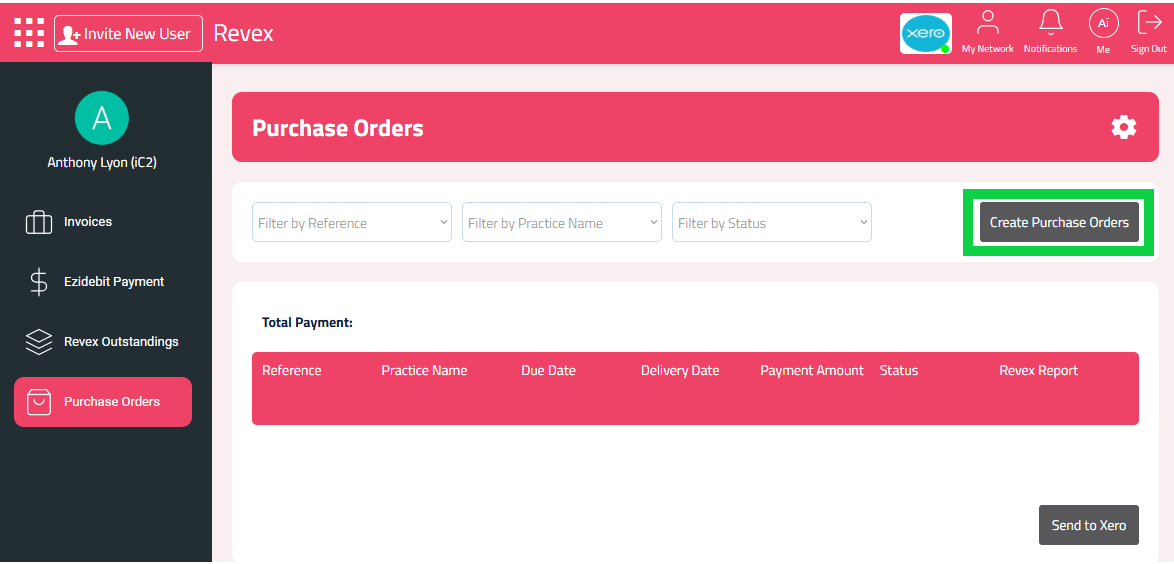This screenshot has height=564, width=1174.
Task: Open My Network
Action: click(988, 33)
